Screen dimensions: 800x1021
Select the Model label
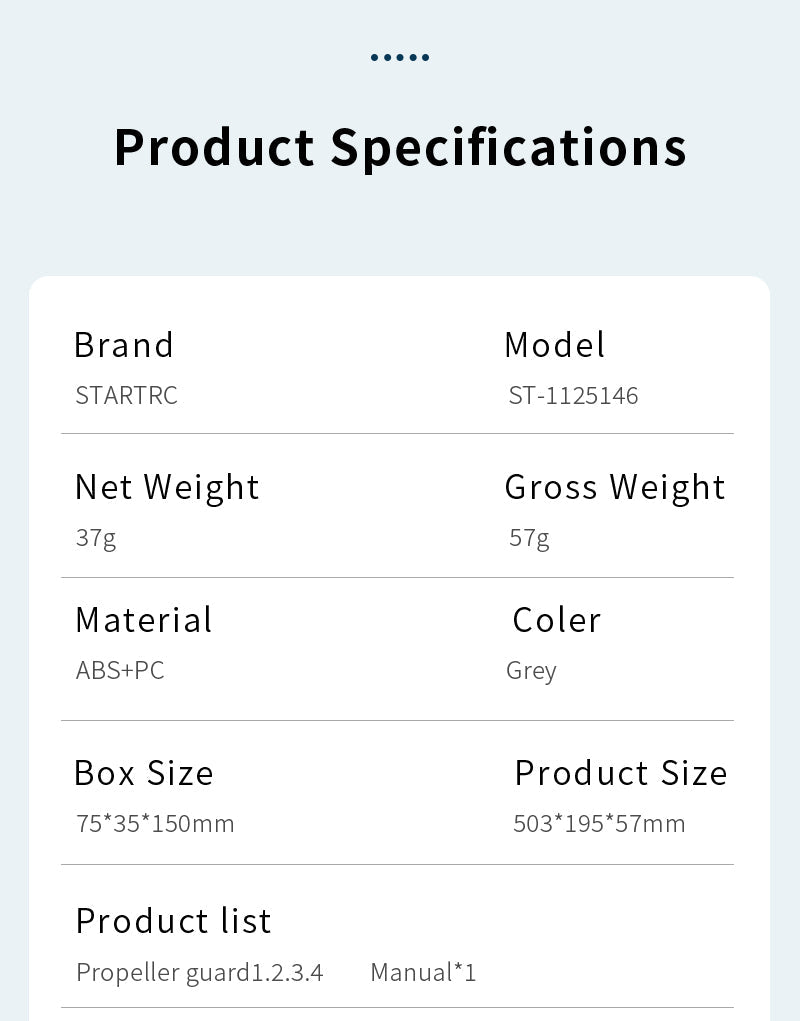[x=555, y=345]
